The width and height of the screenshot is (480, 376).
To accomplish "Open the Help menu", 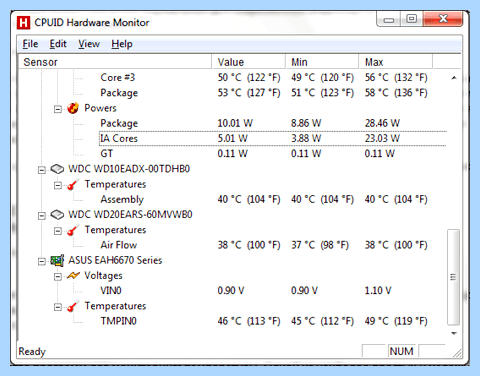I will click(x=122, y=44).
